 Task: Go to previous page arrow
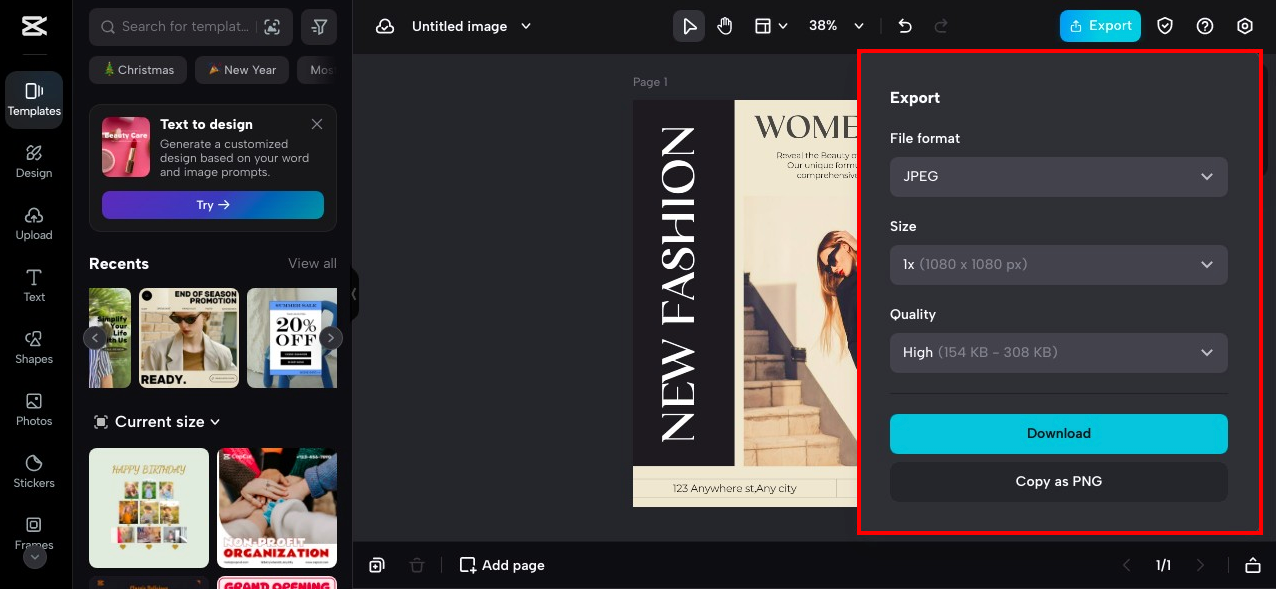click(1127, 565)
